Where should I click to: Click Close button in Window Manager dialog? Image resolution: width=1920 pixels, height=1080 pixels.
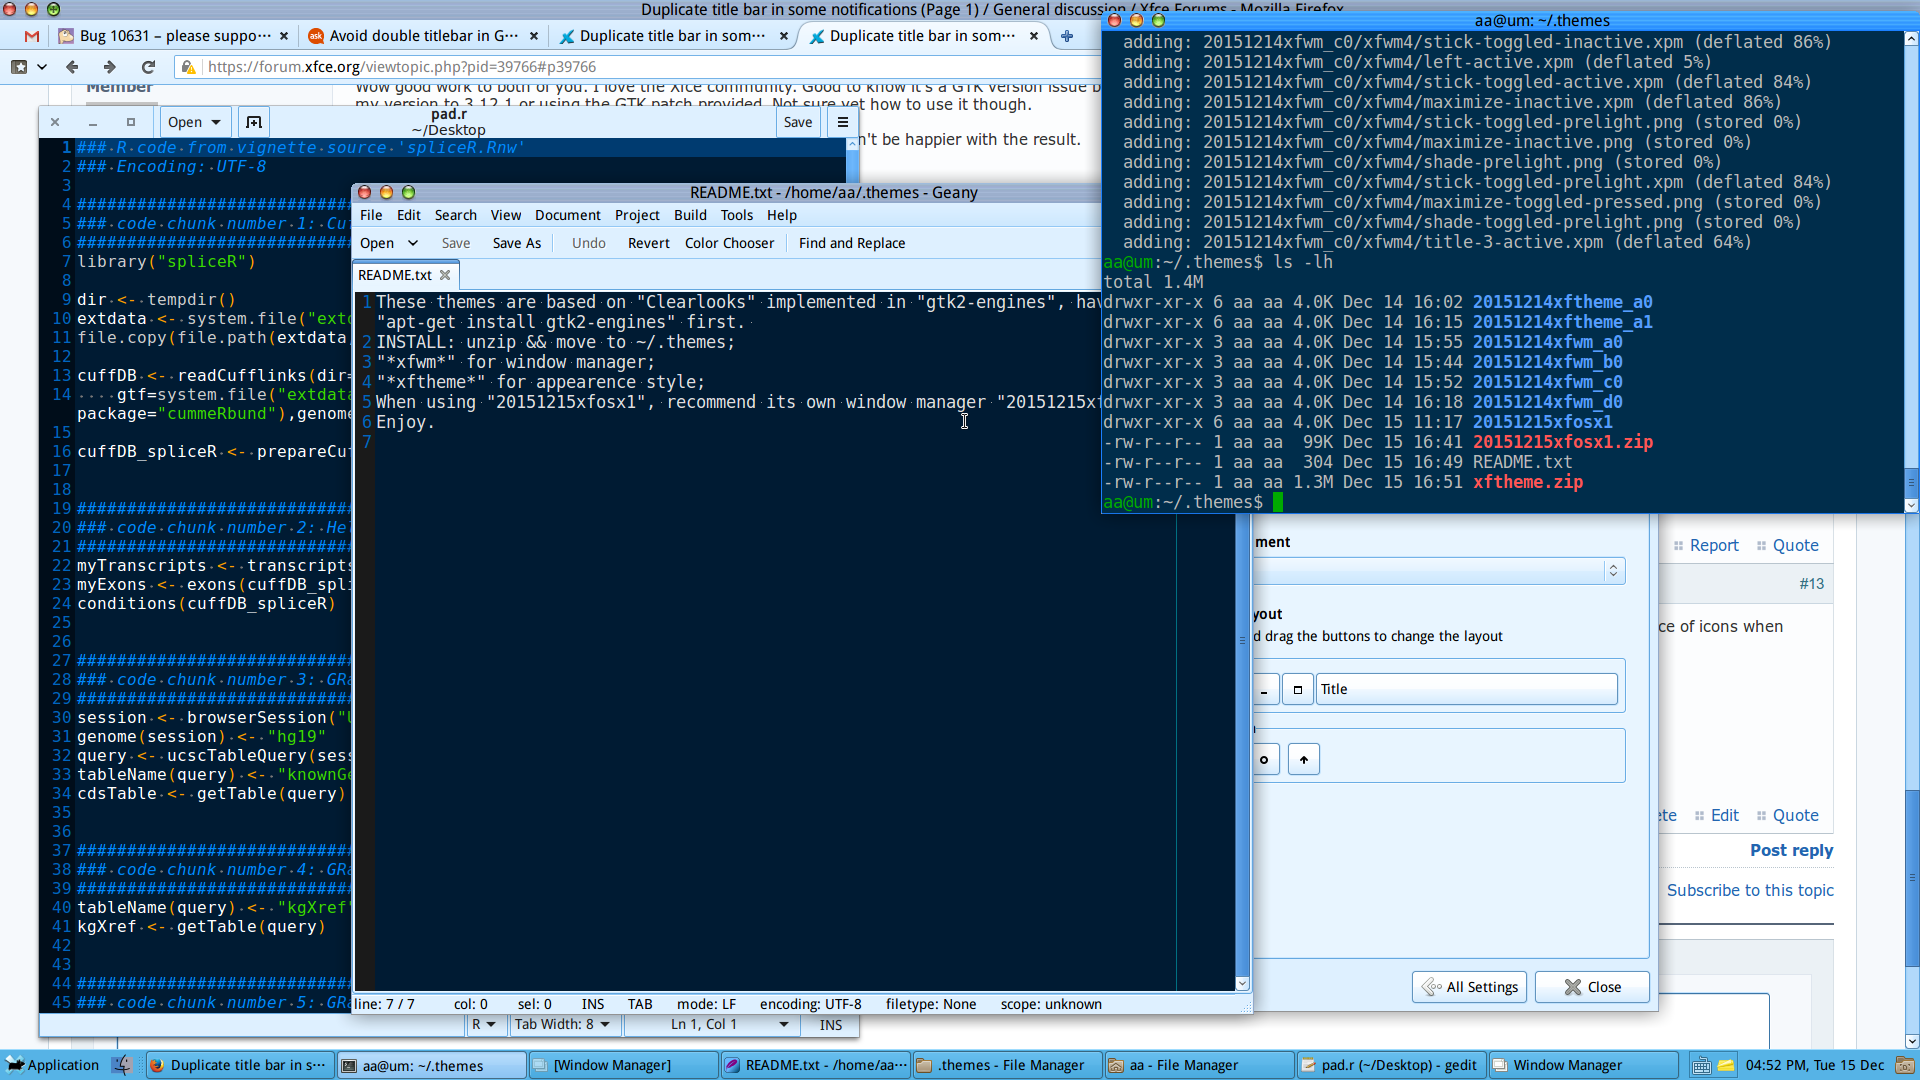click(x=1592, y=987)
